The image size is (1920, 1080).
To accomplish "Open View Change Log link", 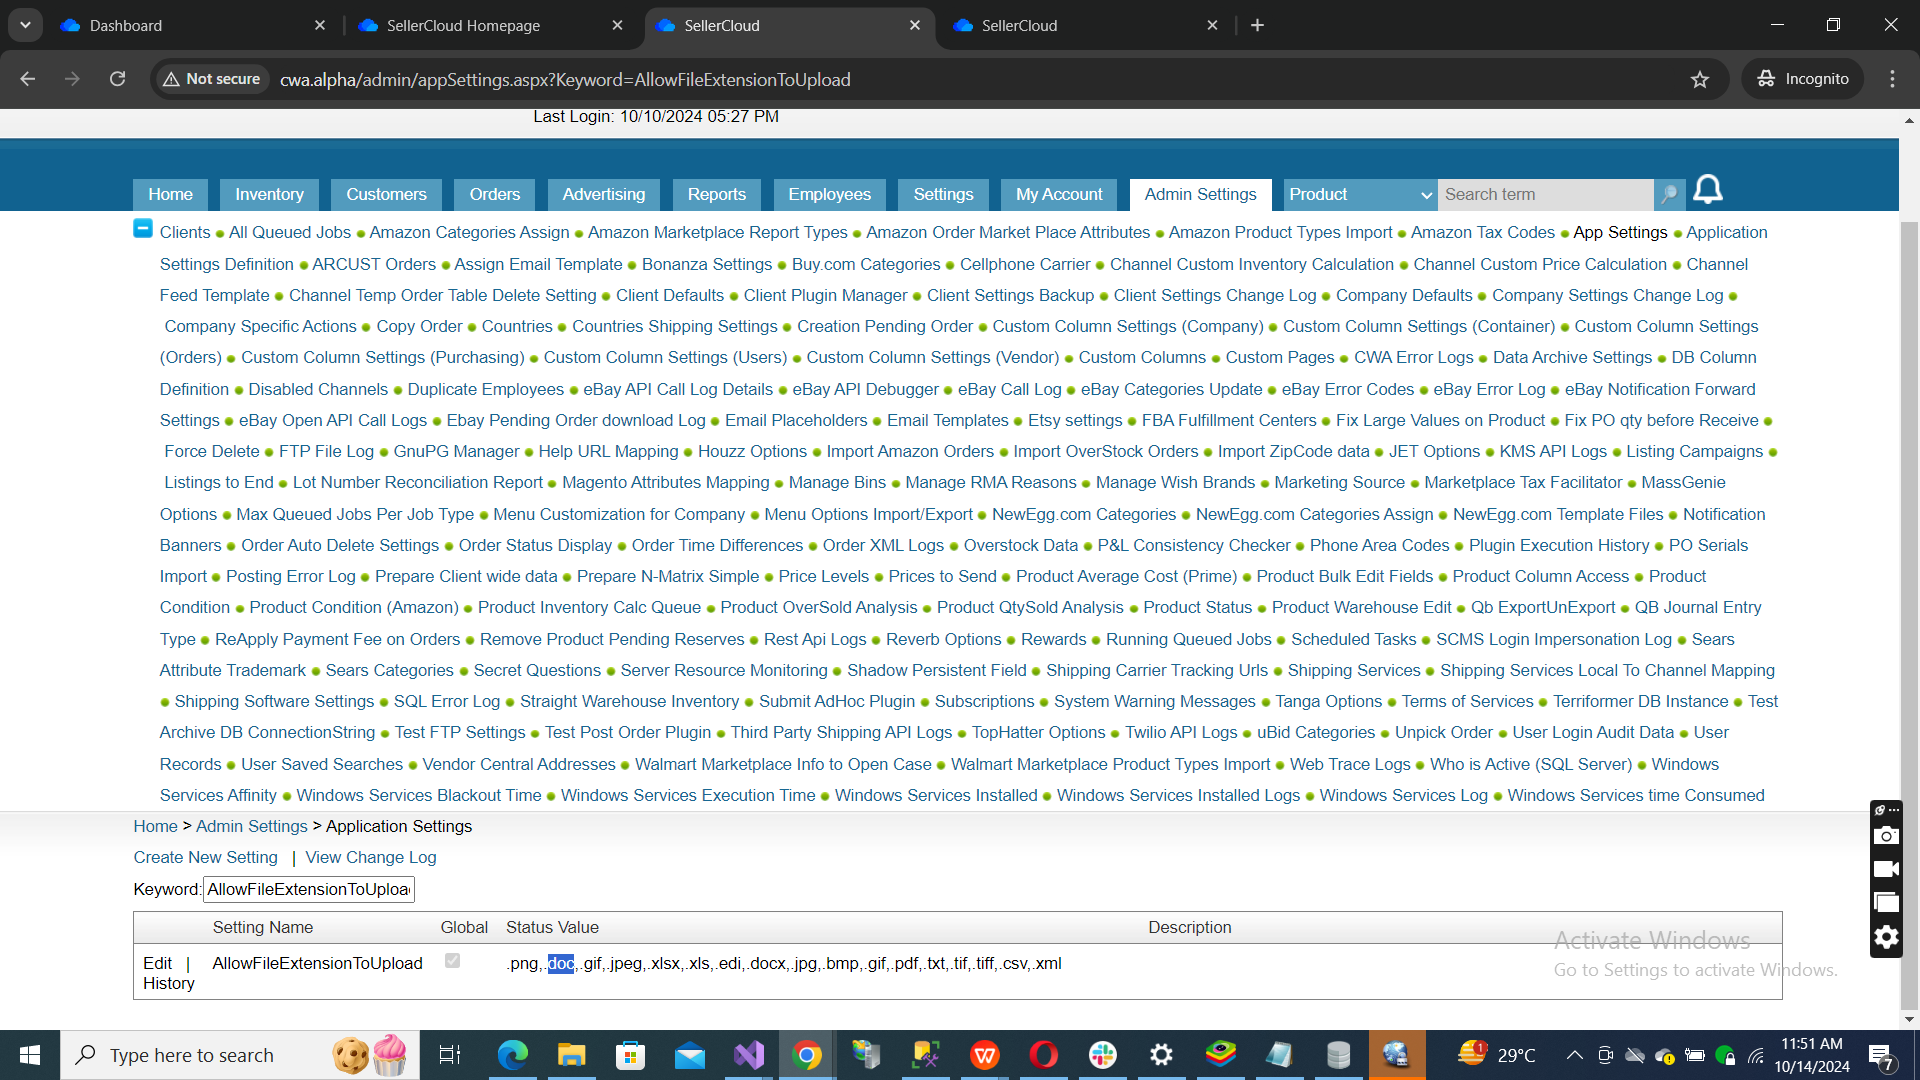I will (x=371, y=857).
